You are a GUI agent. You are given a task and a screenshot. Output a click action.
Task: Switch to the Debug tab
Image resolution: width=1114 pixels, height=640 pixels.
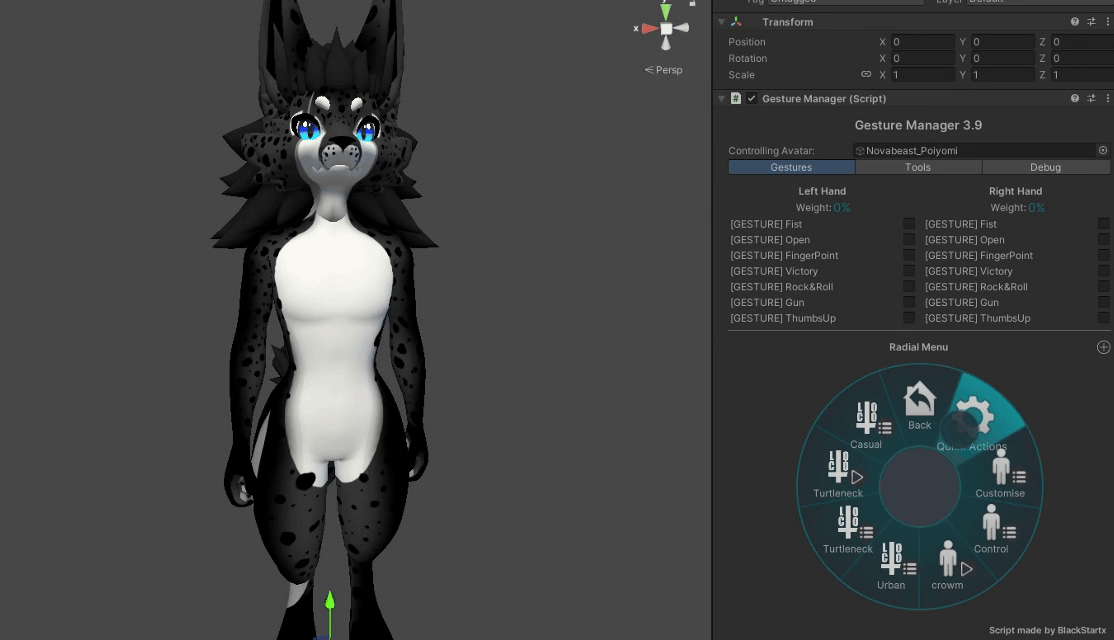(x=1046, y=167)
